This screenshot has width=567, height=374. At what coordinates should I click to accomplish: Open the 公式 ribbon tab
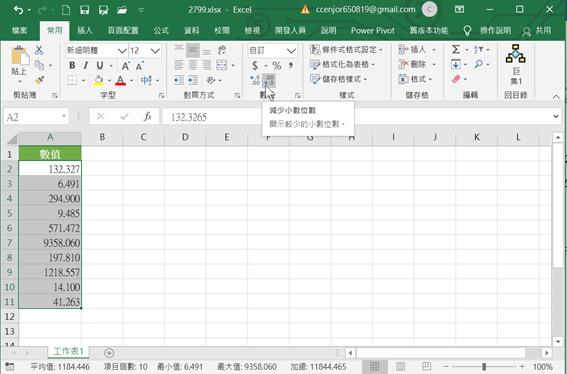tap(161, 30)
